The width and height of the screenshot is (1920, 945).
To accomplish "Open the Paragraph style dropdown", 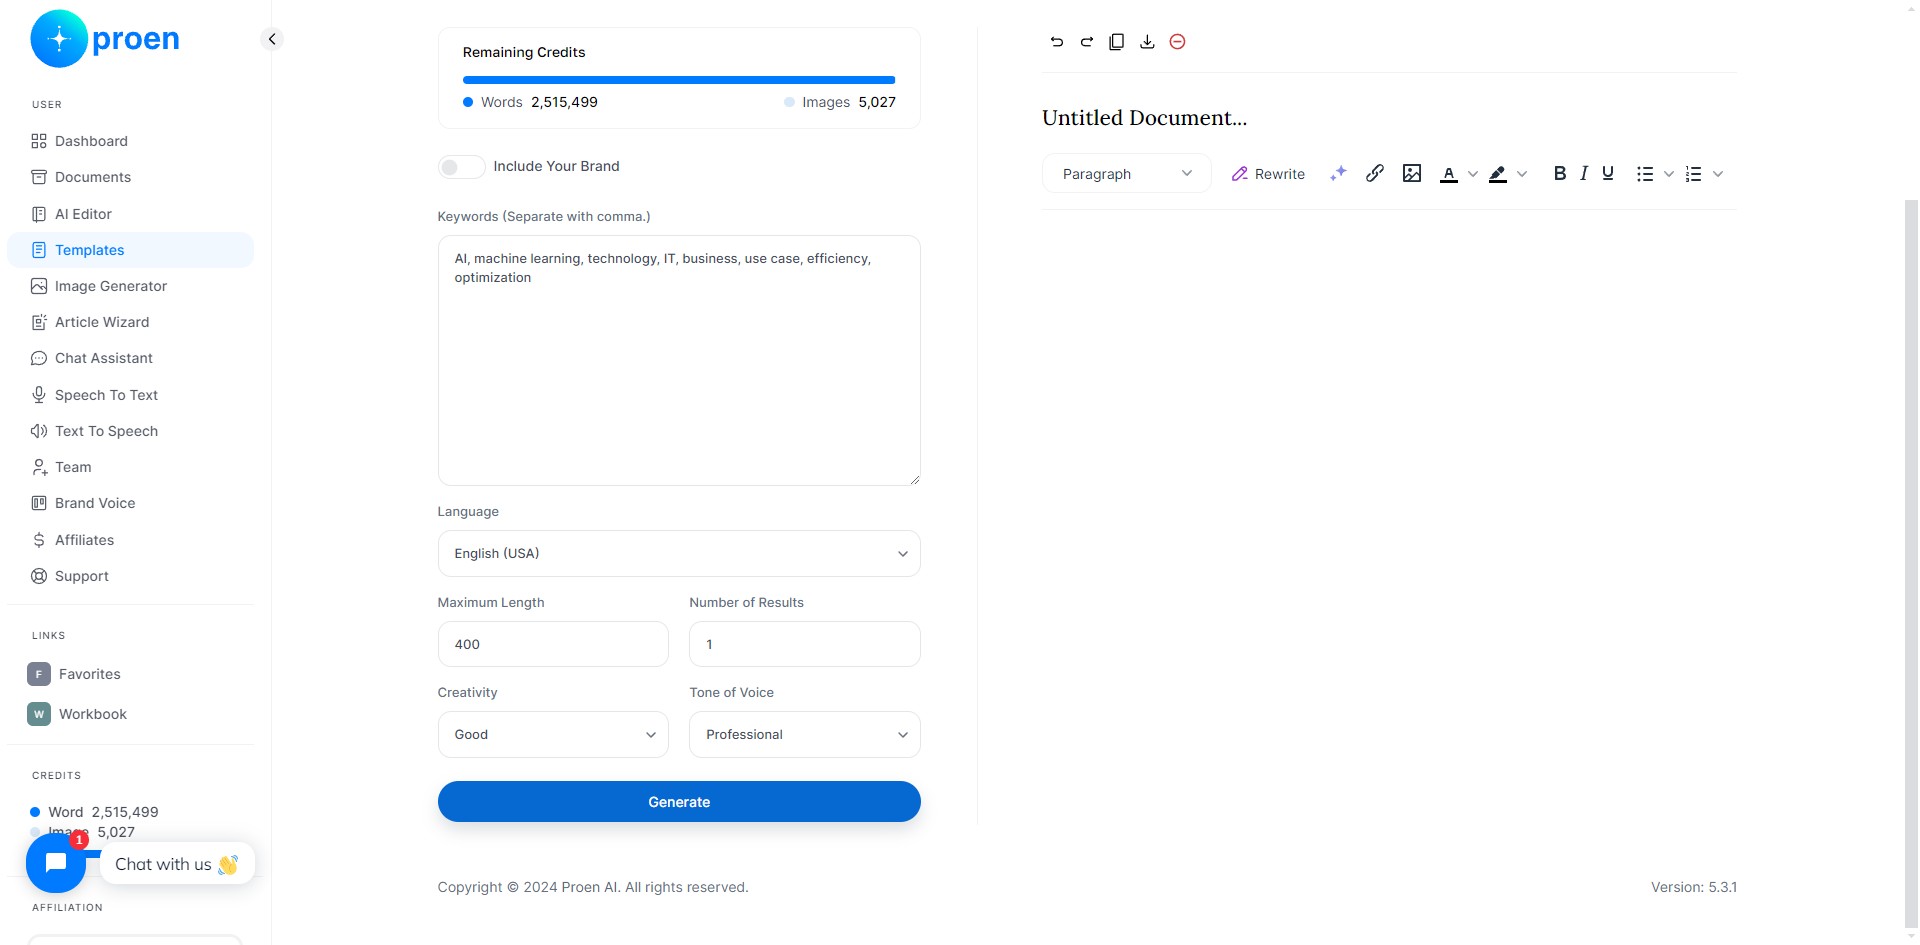I will pyautogui.click(x=1127, y=173).
